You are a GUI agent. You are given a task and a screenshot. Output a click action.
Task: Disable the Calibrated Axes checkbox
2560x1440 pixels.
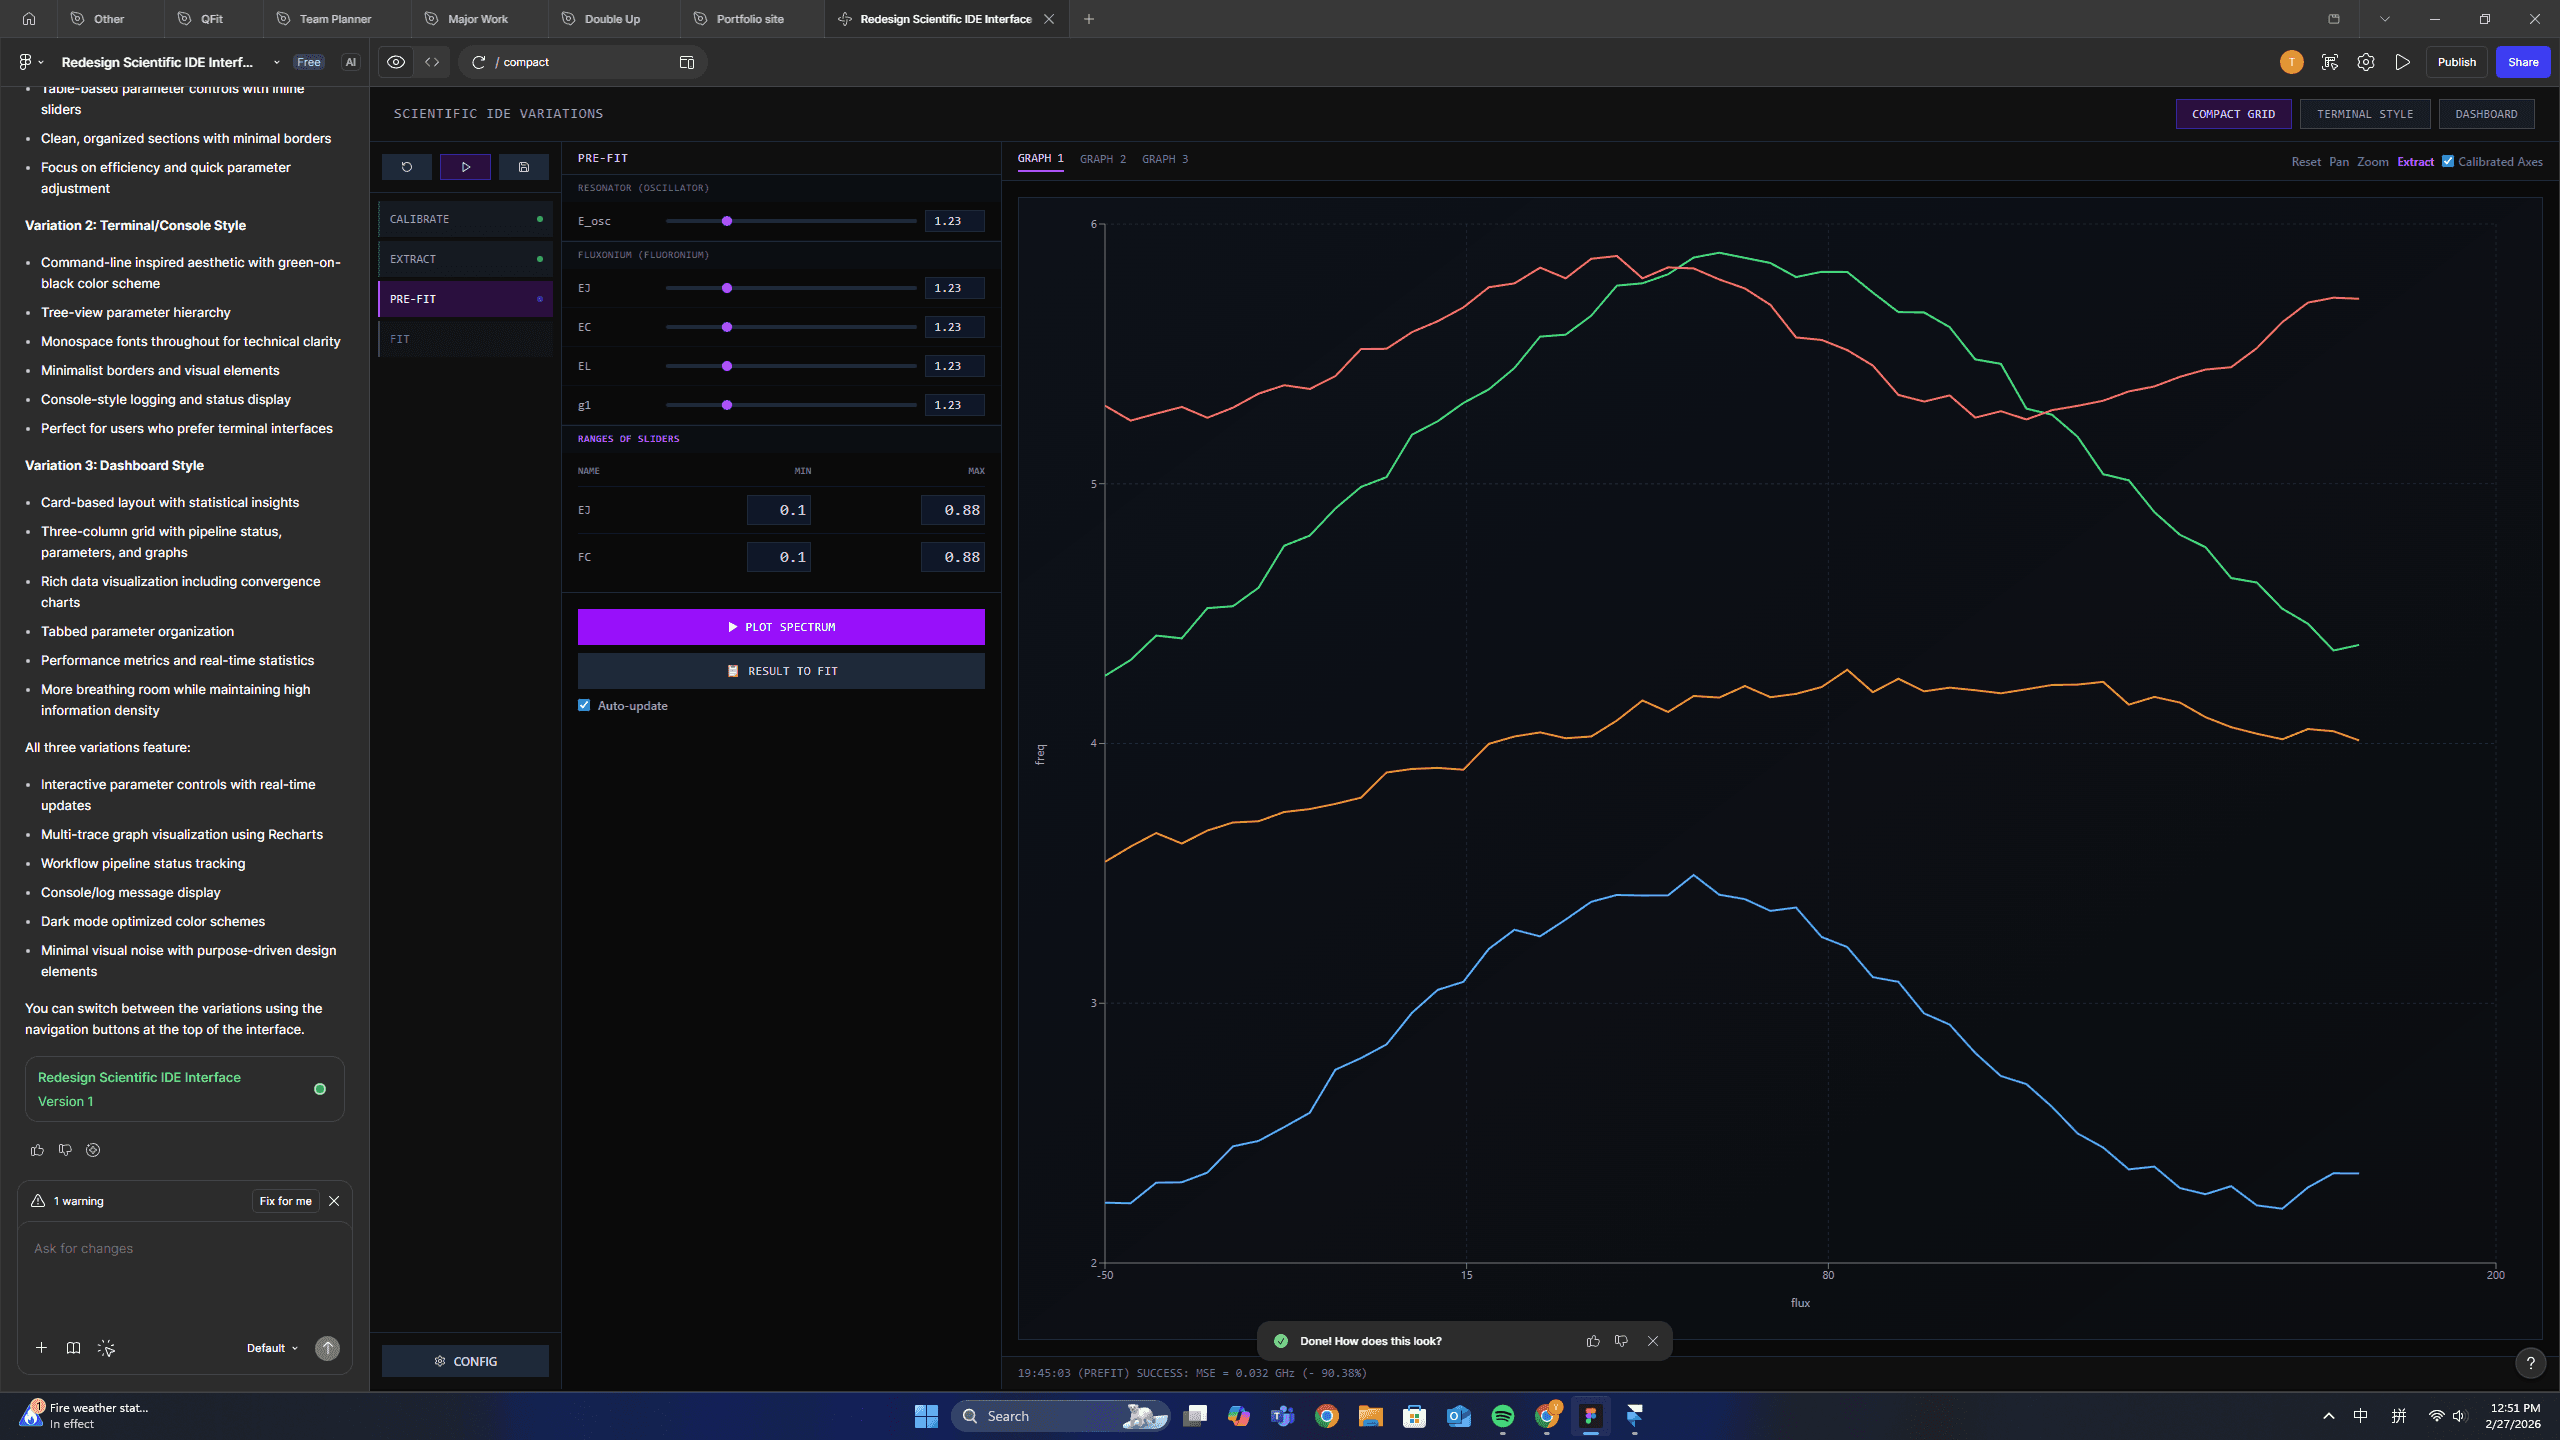[2448, 161]
